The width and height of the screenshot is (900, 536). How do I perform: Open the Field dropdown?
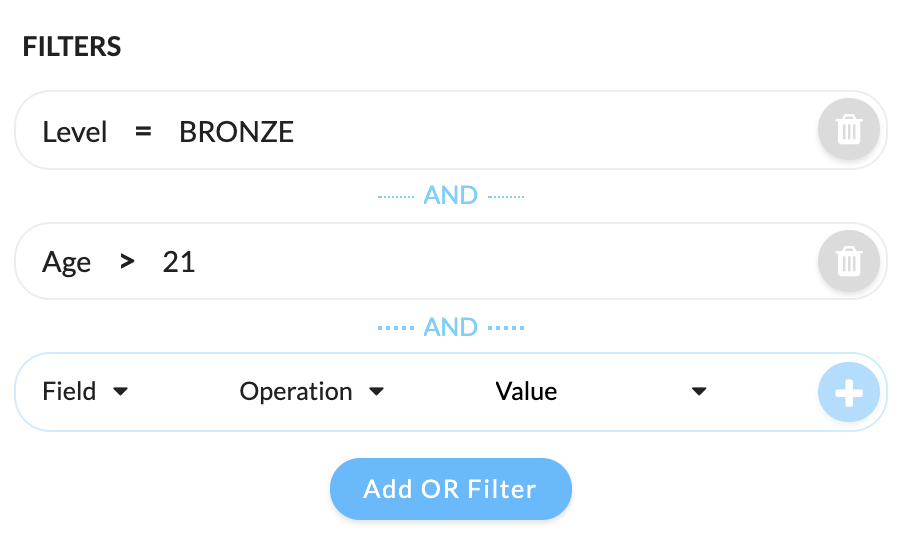tap(85, 391)
